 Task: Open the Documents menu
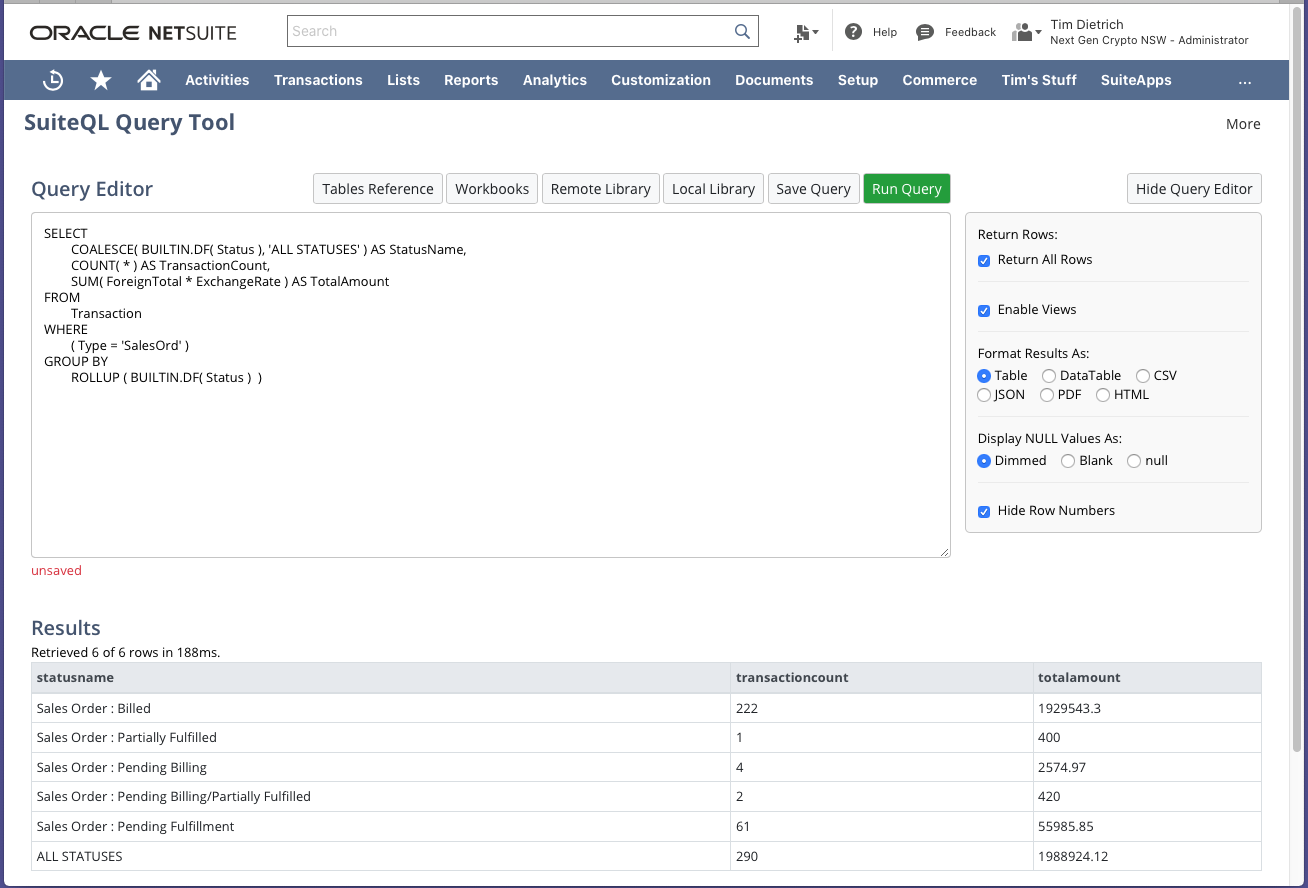click(x=774, y=80)
